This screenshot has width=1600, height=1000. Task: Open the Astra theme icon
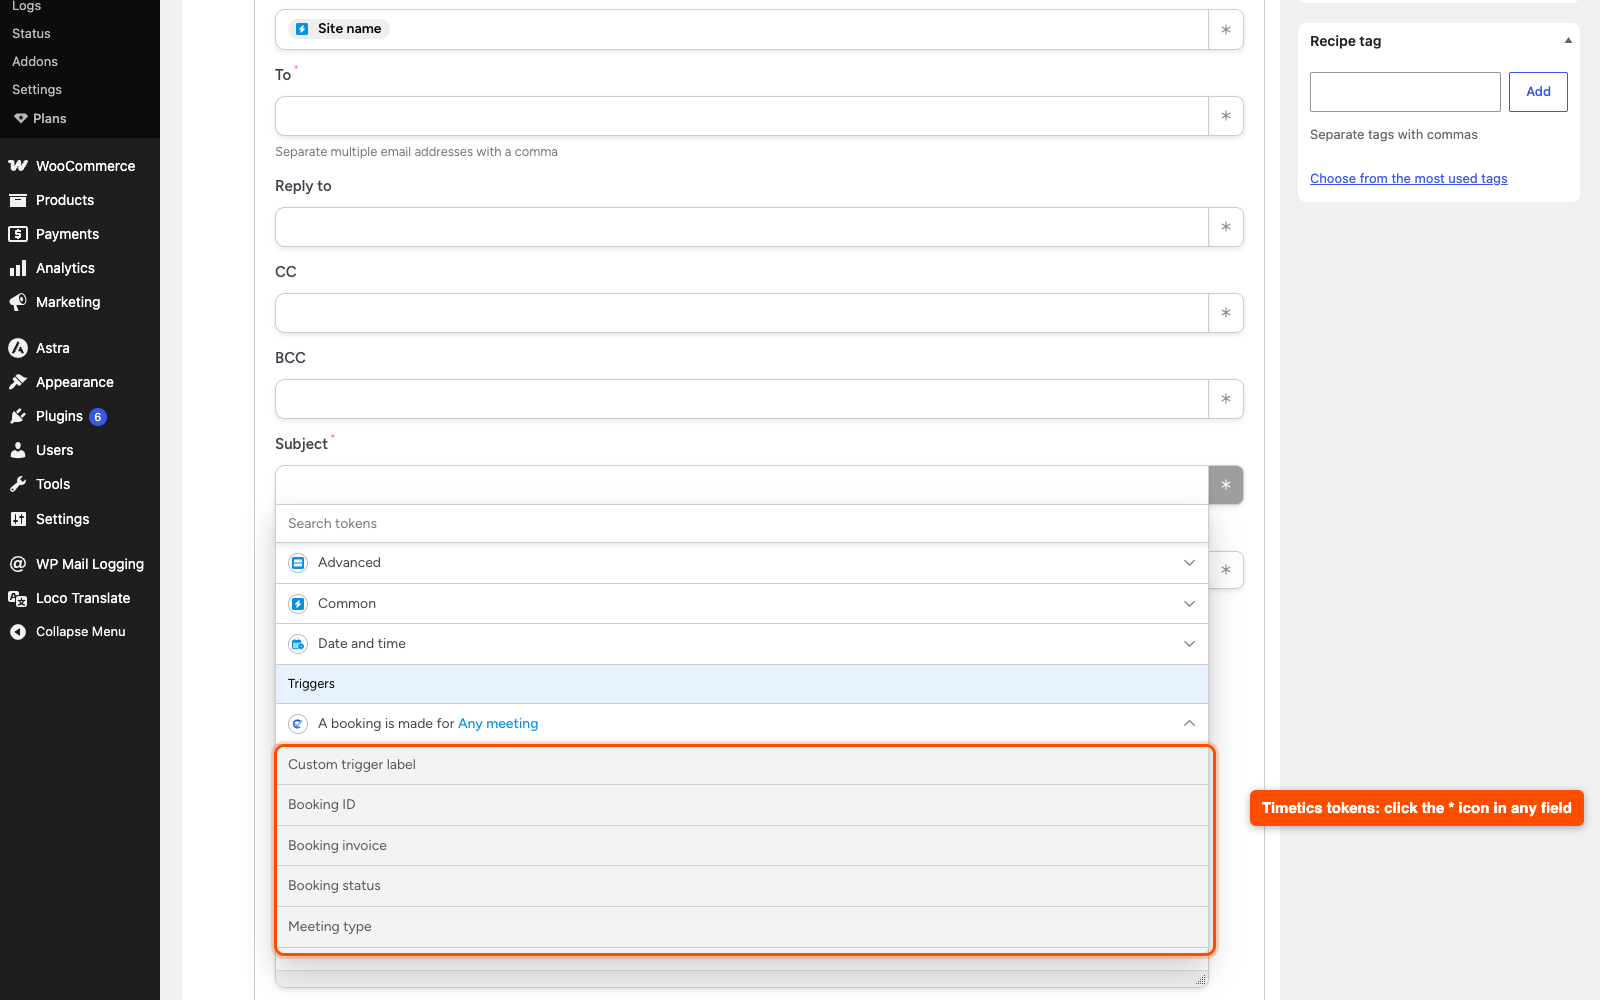[x=18, y=348]
